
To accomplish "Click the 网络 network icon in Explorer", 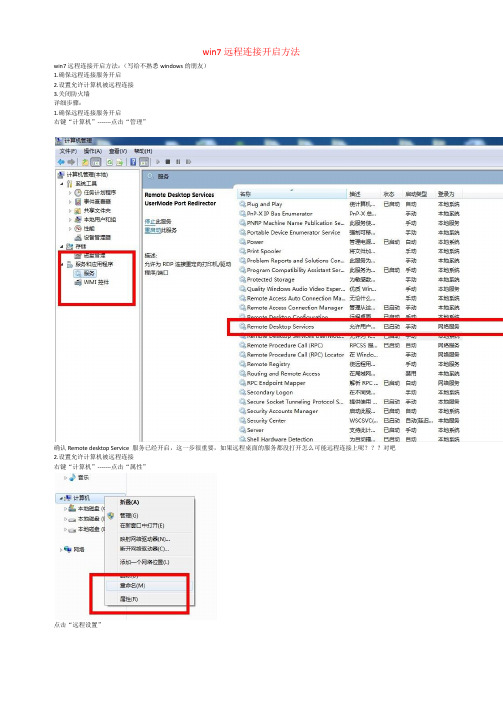I will [68, 549].
